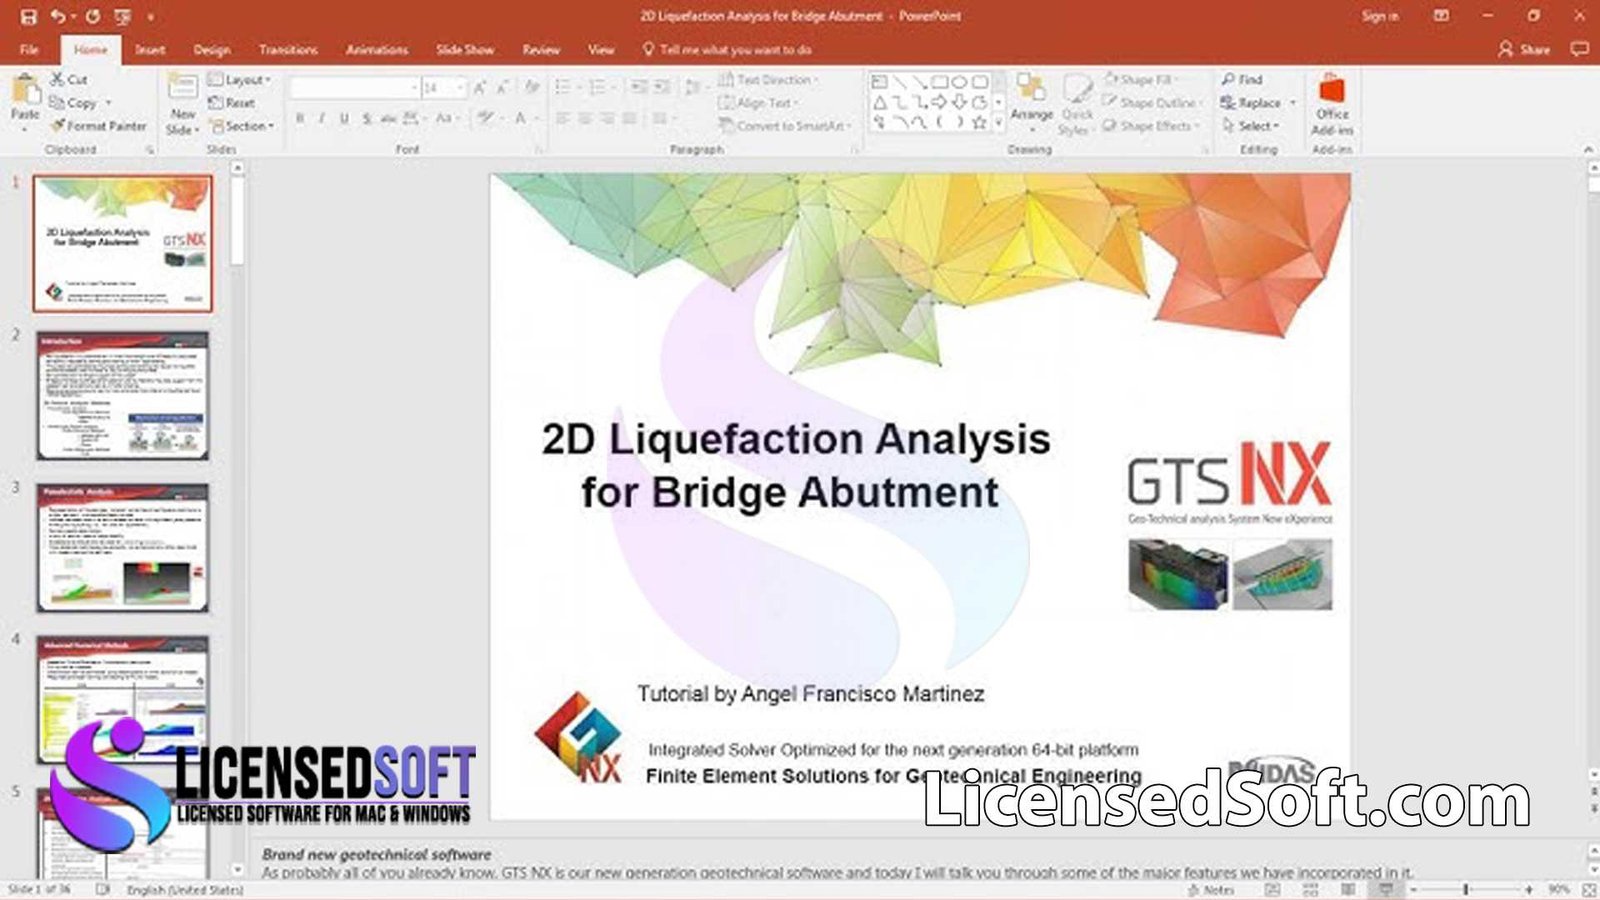Toggle bullets list formatting

coord(565,88)
